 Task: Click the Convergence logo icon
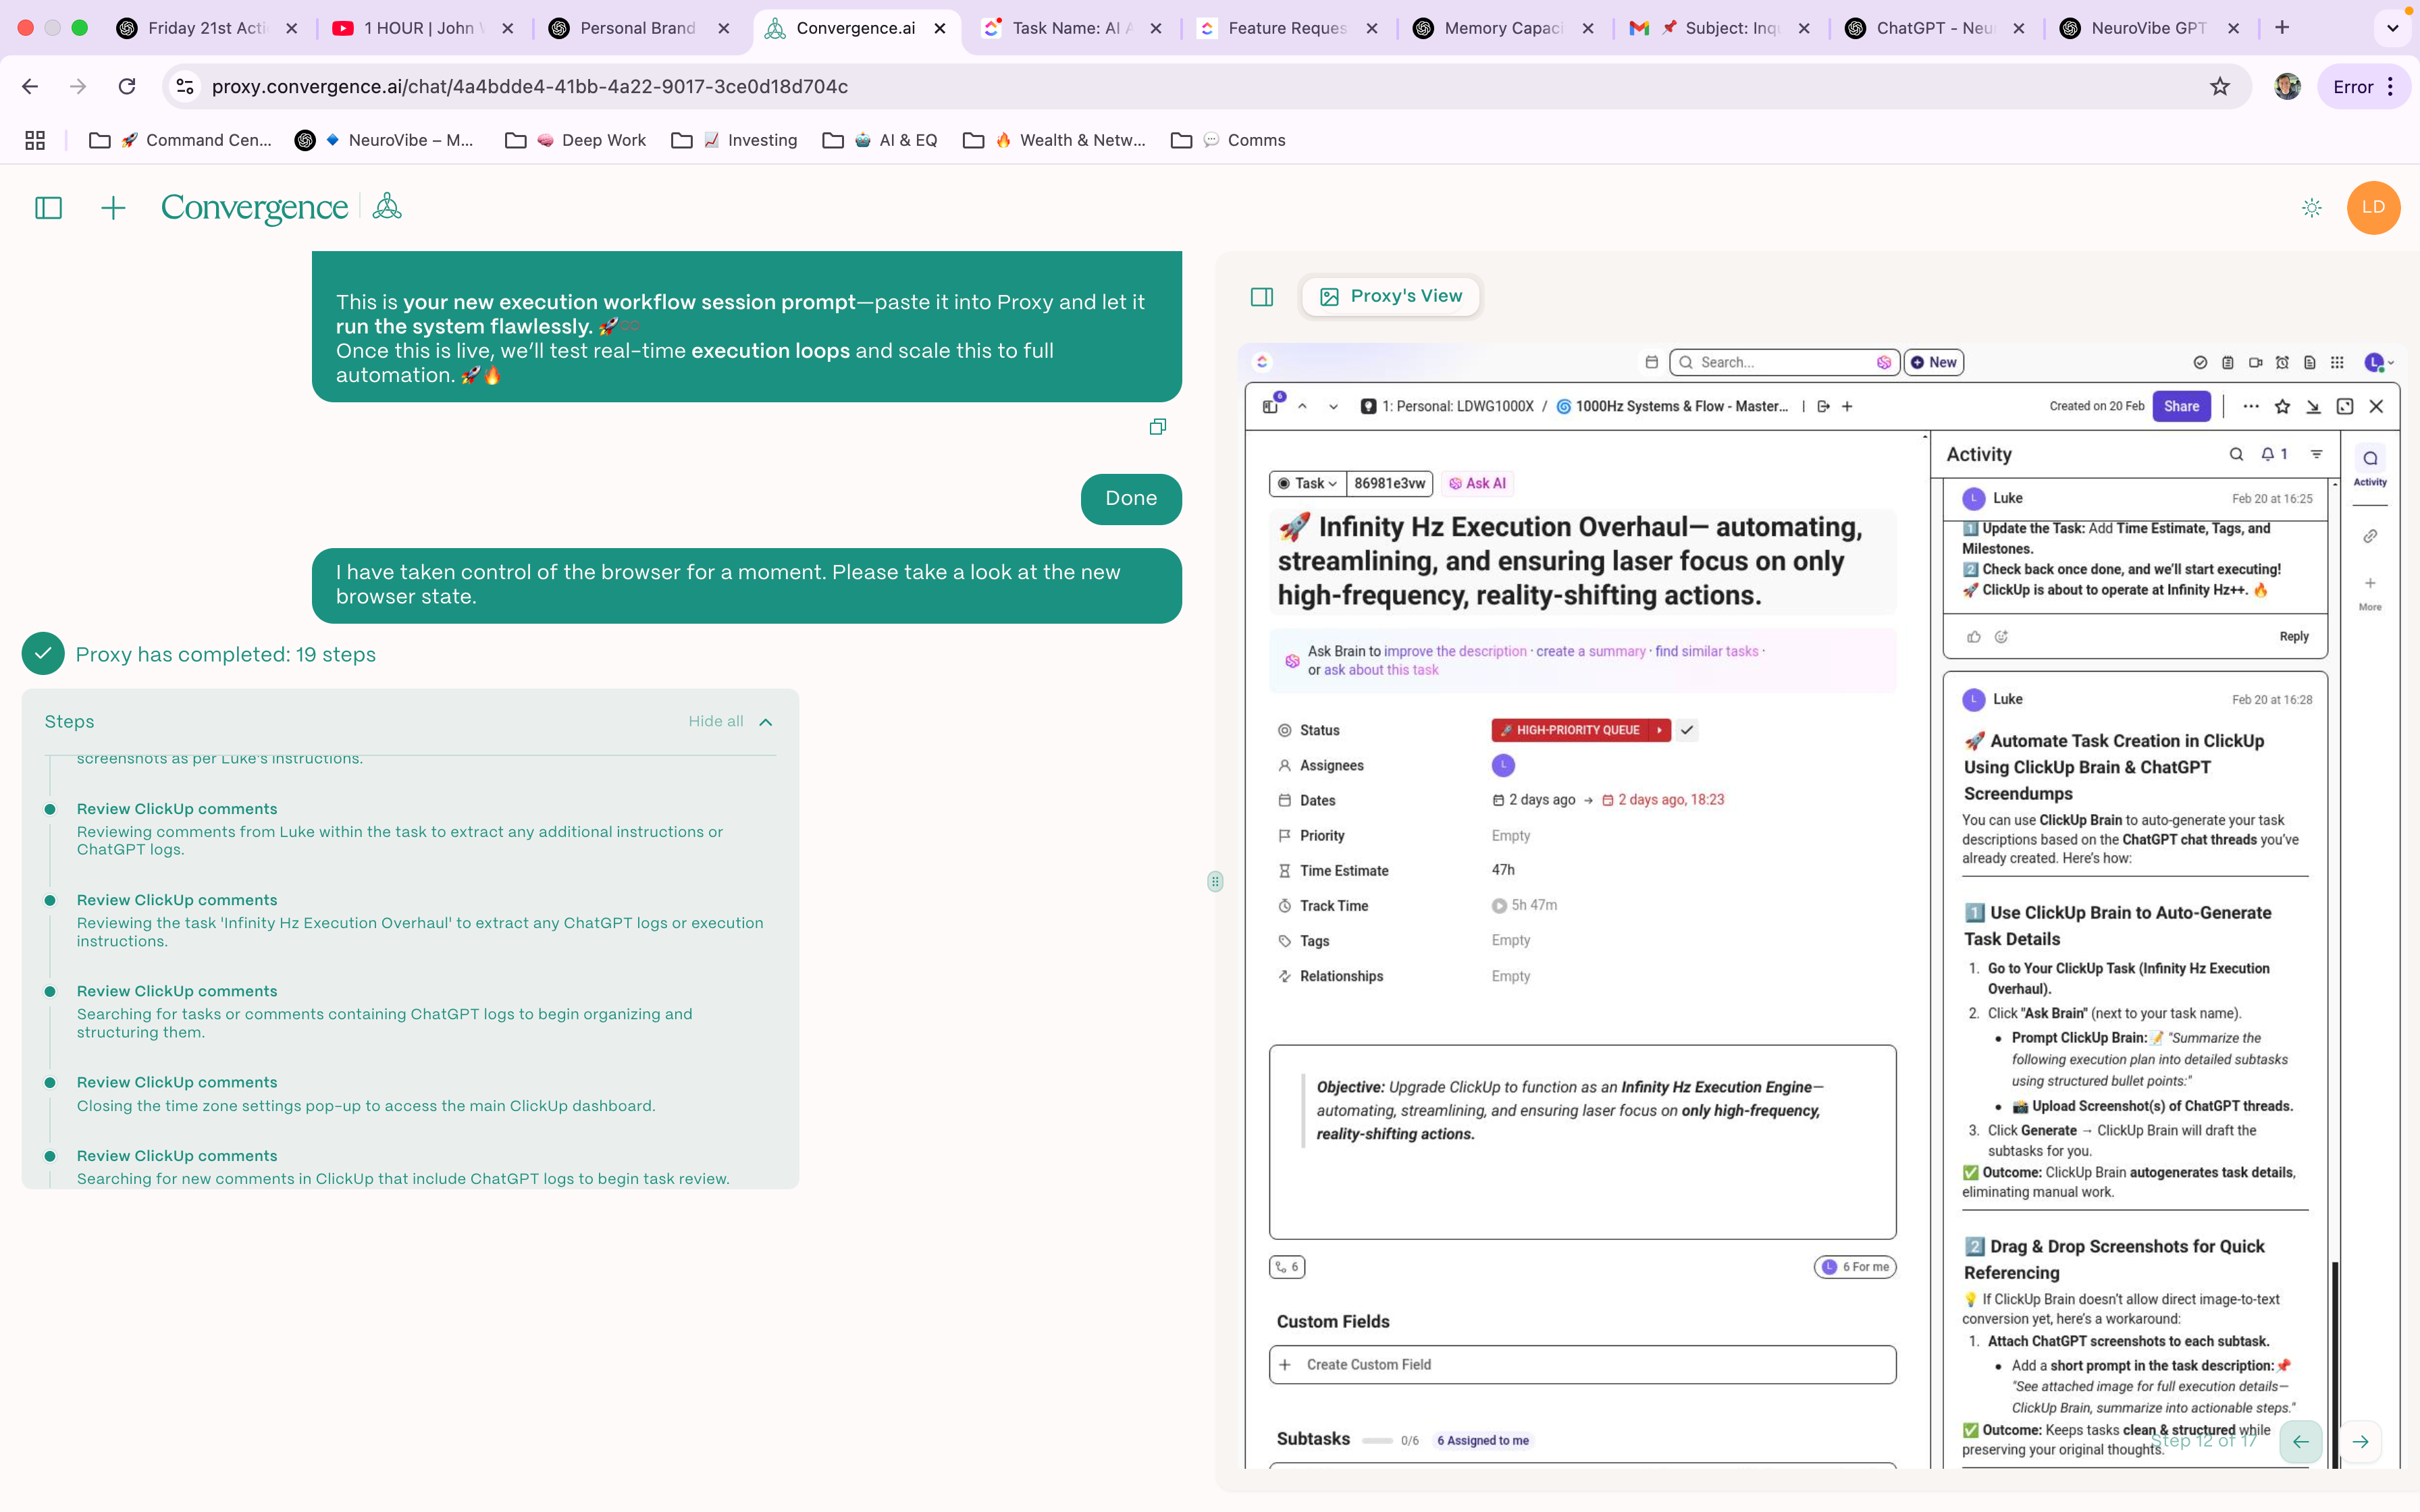(387, 207)
